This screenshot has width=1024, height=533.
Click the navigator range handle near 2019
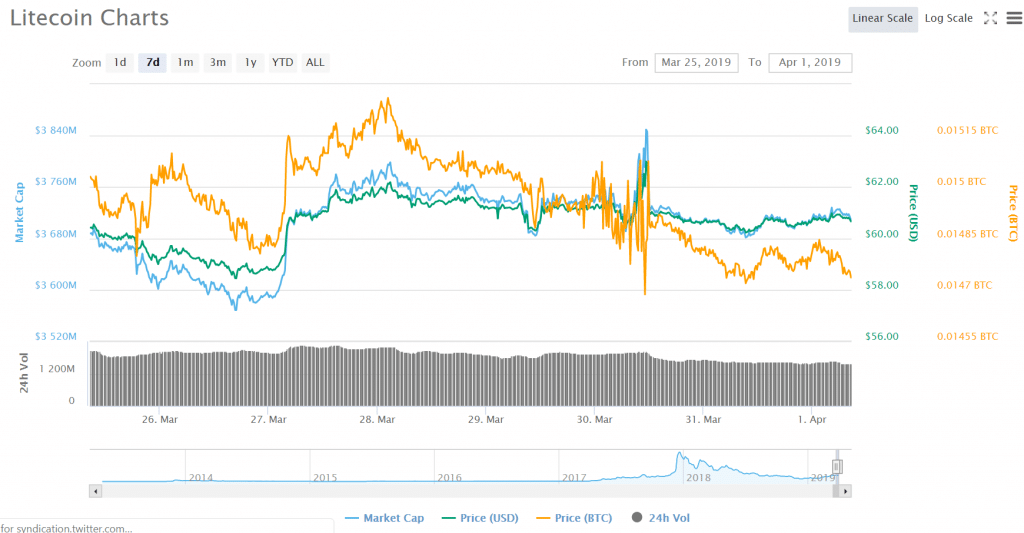click(838, 467)
